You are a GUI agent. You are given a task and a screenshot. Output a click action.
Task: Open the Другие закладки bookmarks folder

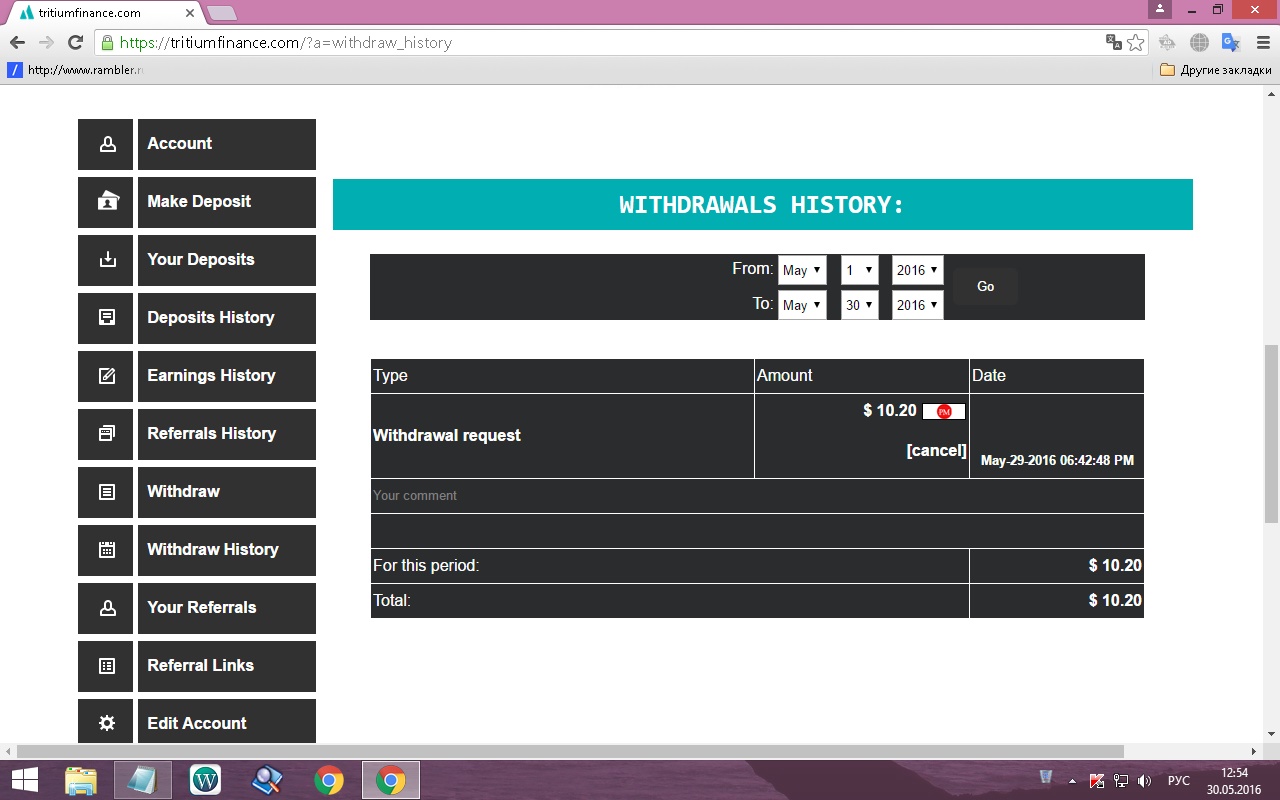pyautogui.click(x=1216, y=70)
